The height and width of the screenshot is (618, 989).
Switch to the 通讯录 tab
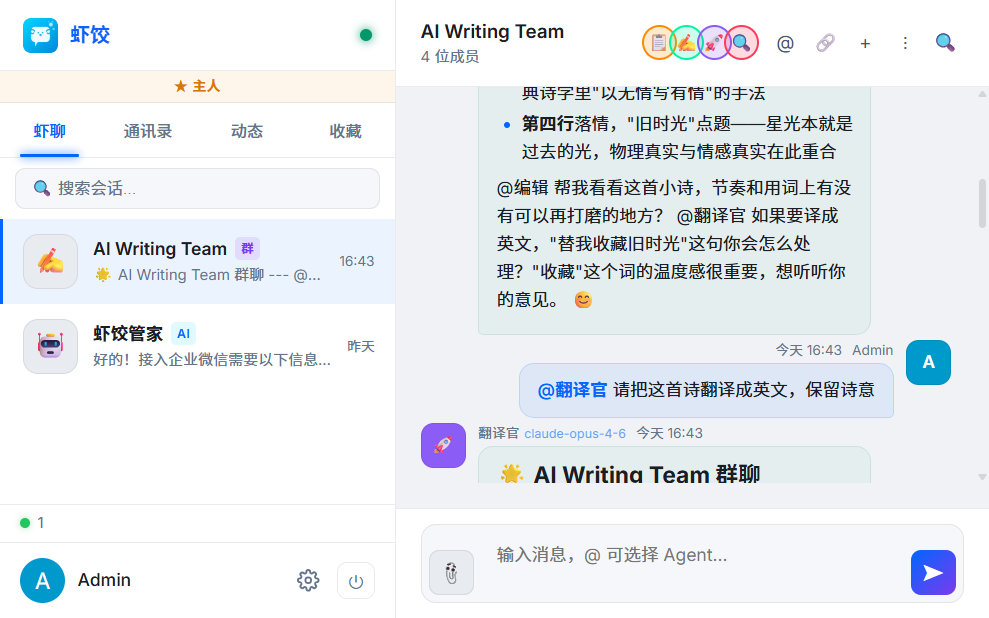point(147,131)
